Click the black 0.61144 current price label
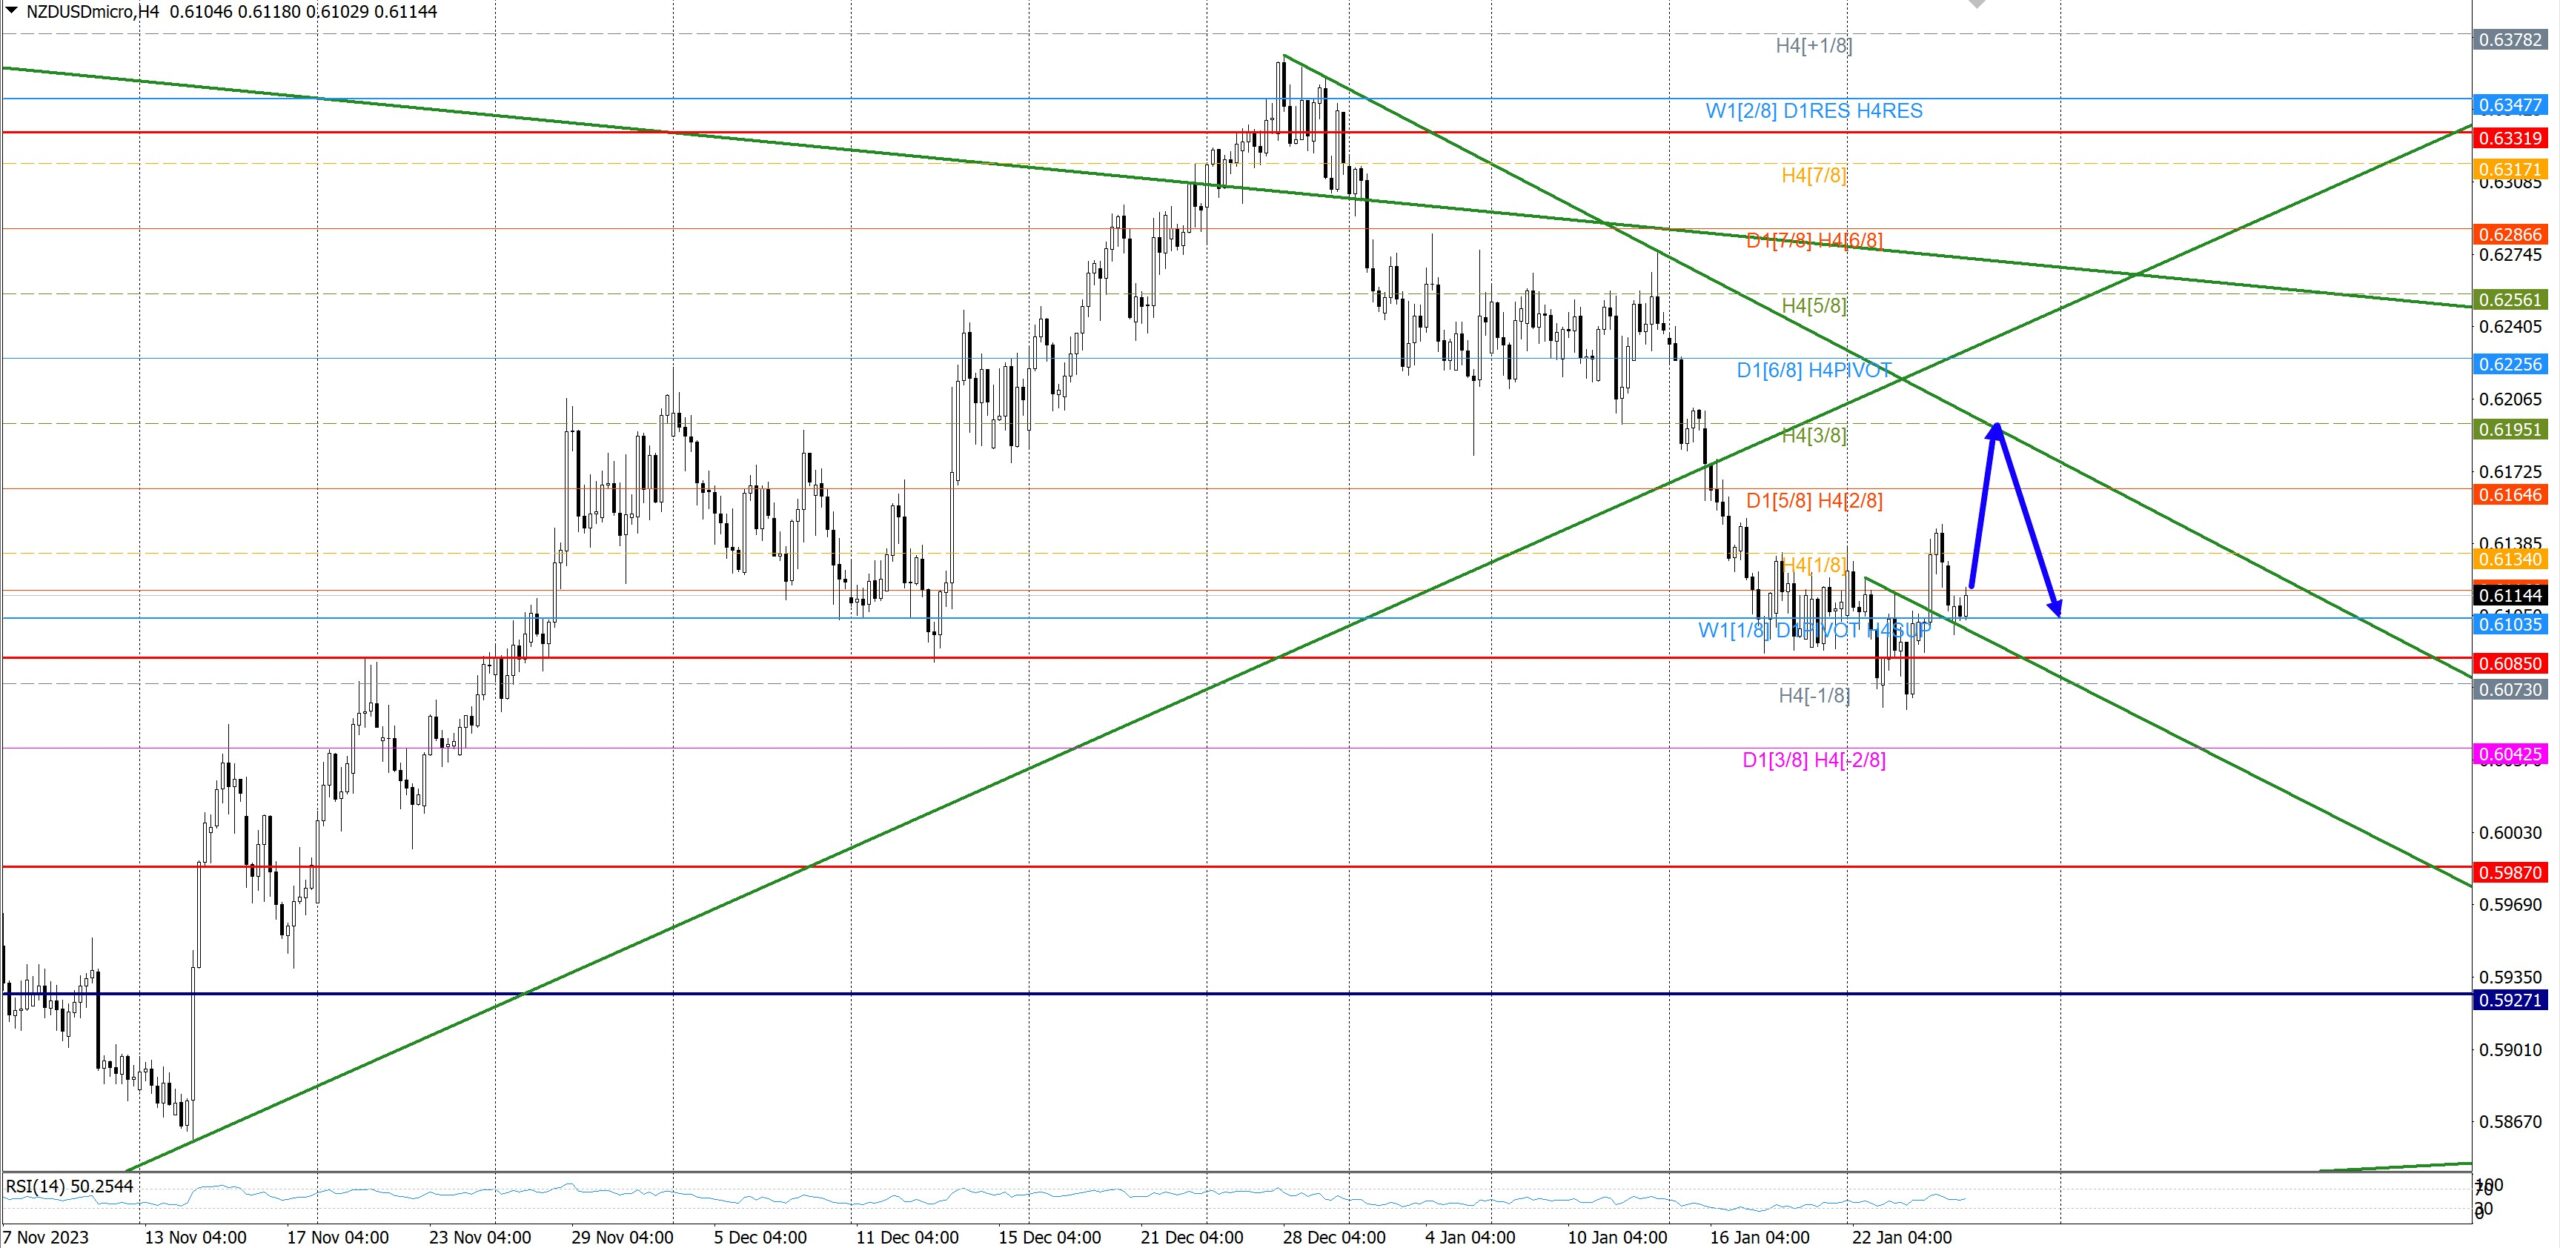The width and height of the screenshot is (2560, 1248). pyautogui.click(x=2509, y=595)
